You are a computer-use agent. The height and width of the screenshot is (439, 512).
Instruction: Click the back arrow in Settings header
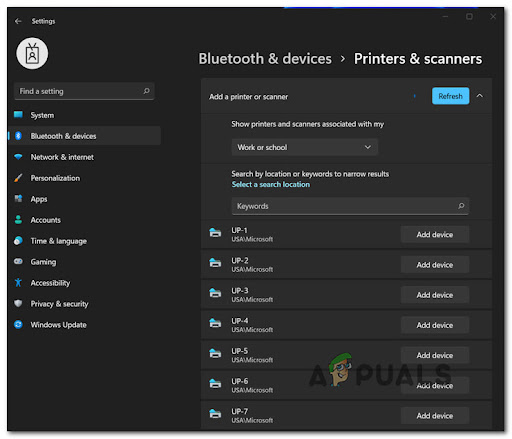(18, 21)
